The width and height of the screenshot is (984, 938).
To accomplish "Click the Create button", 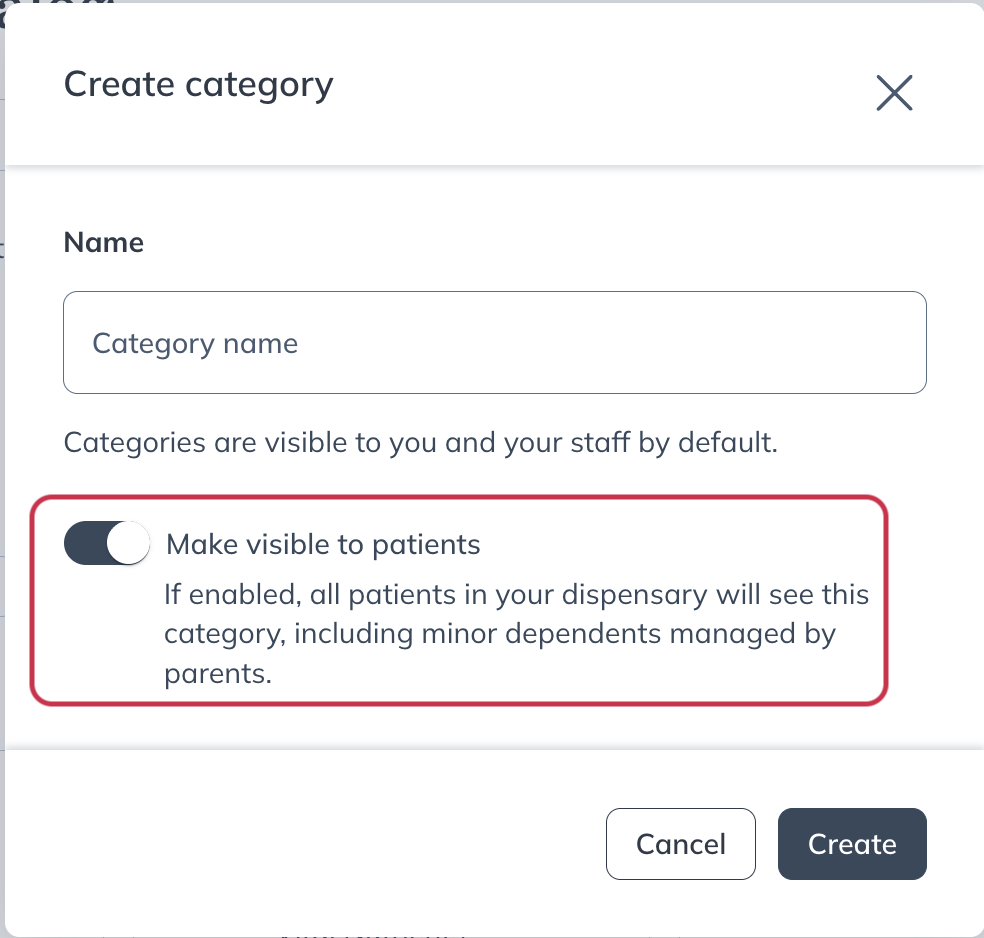I will 852,844.
